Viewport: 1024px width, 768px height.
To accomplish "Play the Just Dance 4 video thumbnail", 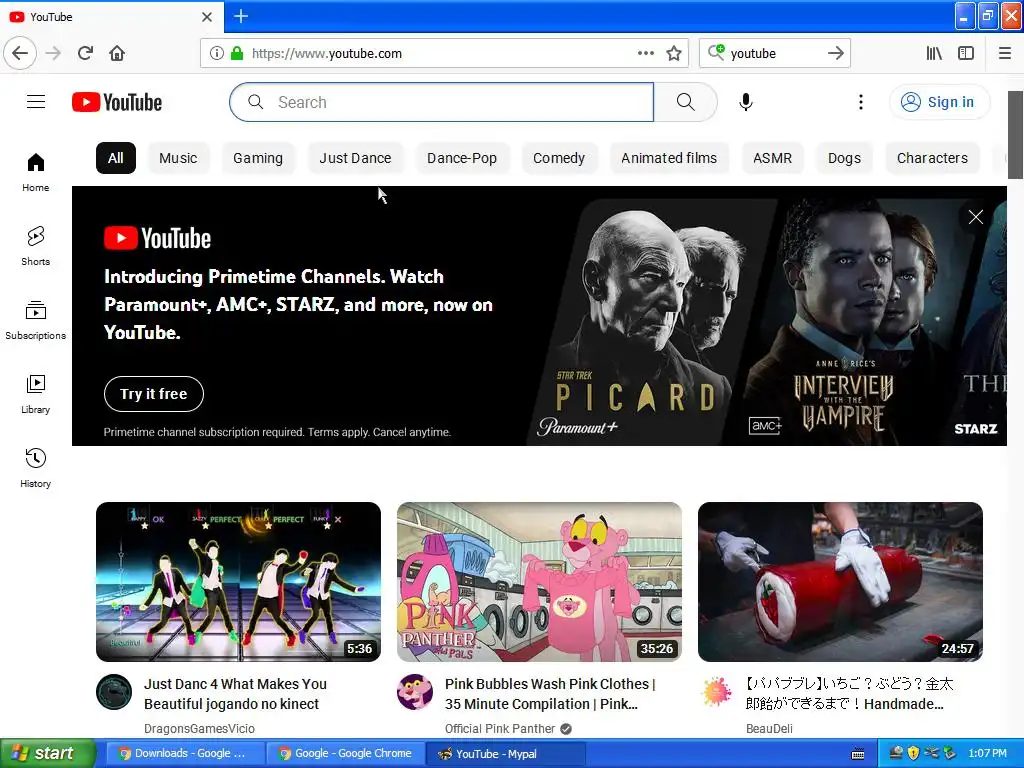I will (x=238, y=582).
